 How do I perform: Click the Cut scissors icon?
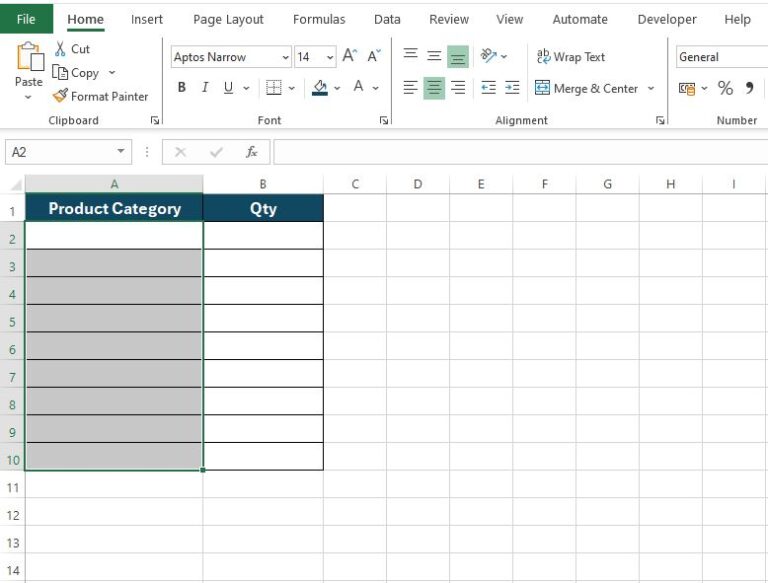(x=60, y=49)
